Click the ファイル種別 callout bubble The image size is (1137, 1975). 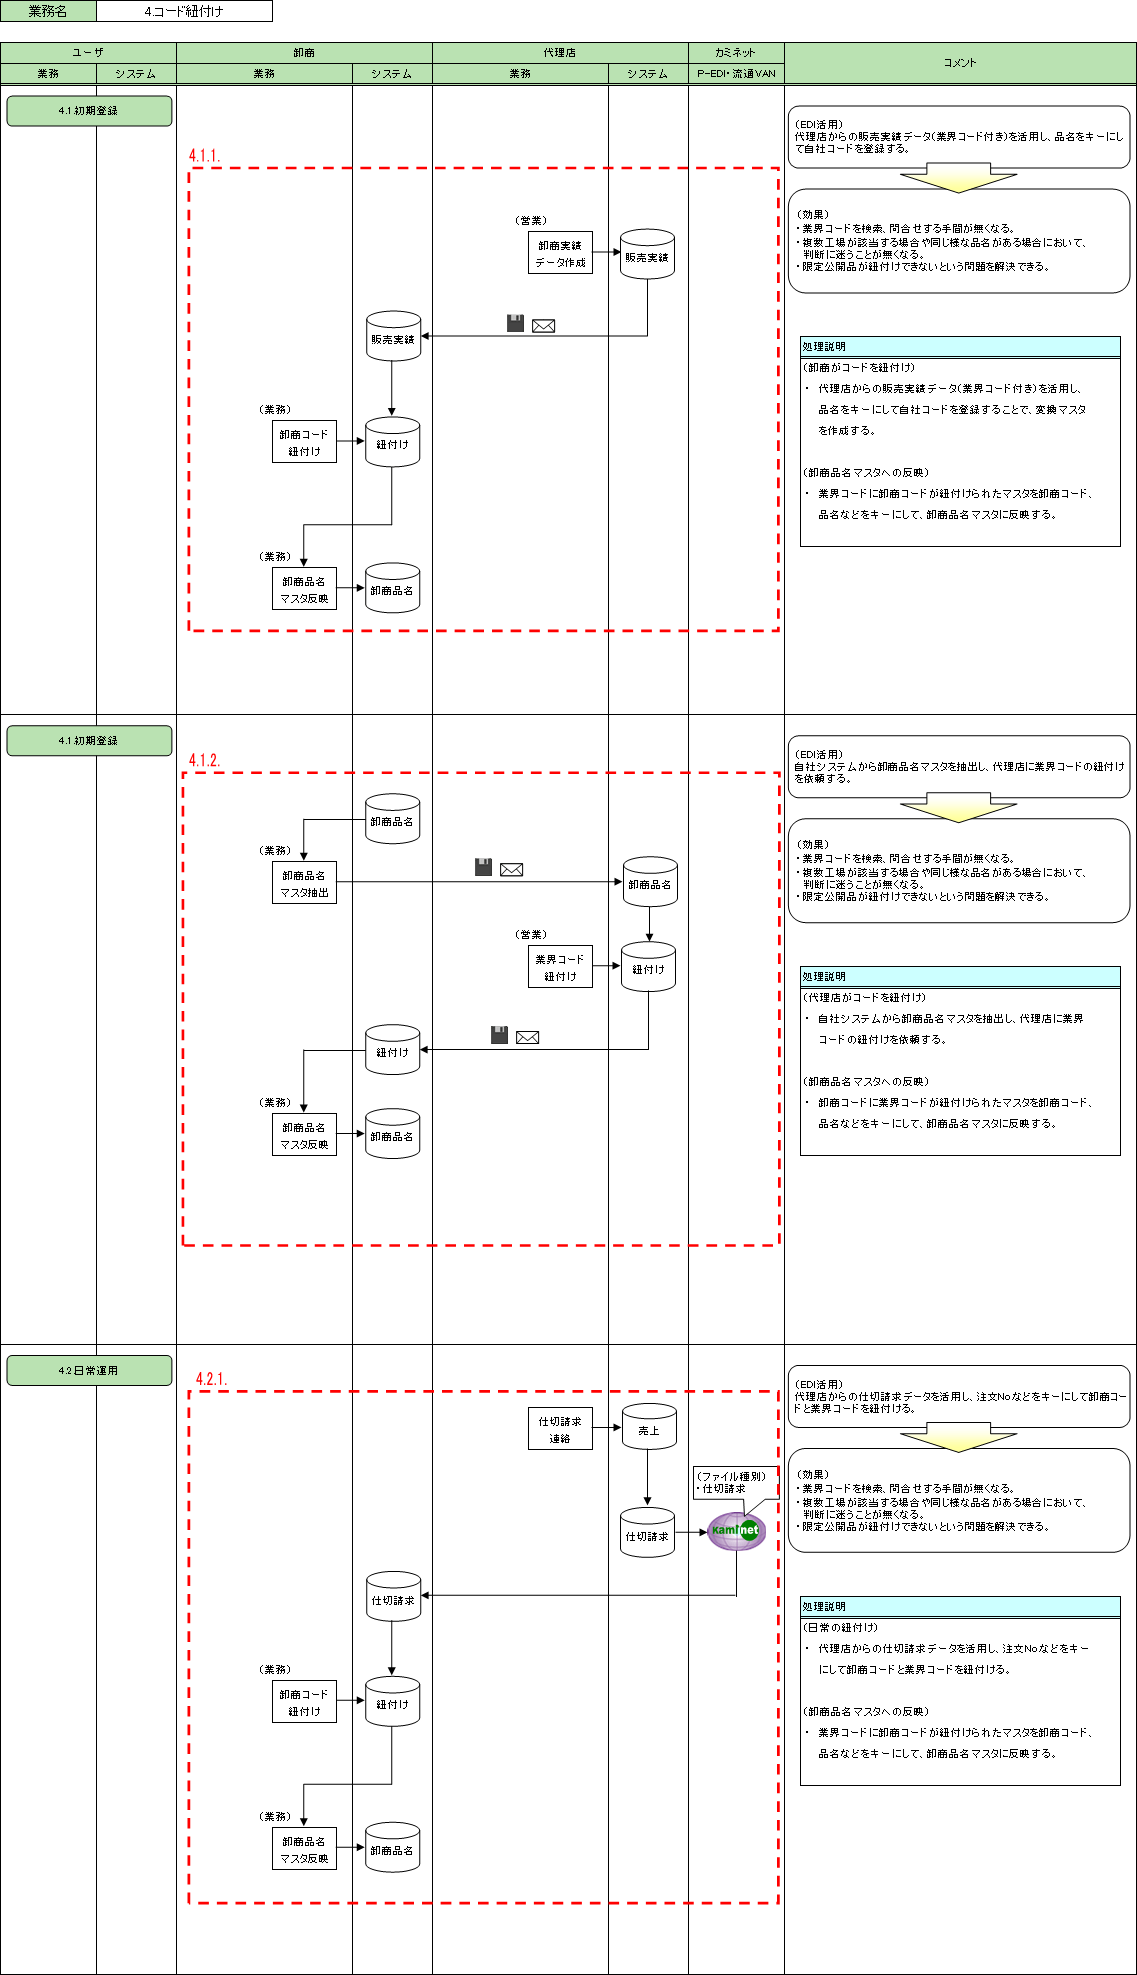[x=733, y=1482]
